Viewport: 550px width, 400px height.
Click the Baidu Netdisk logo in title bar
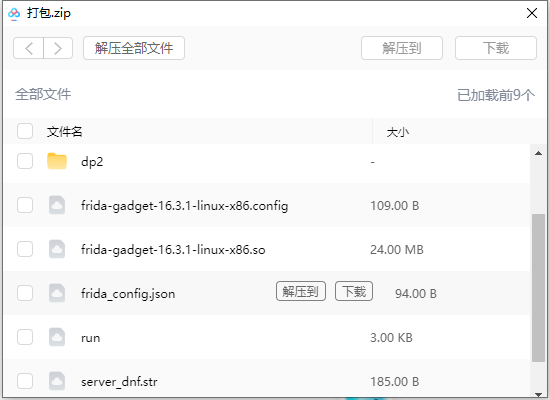click(x=14, y=14)
